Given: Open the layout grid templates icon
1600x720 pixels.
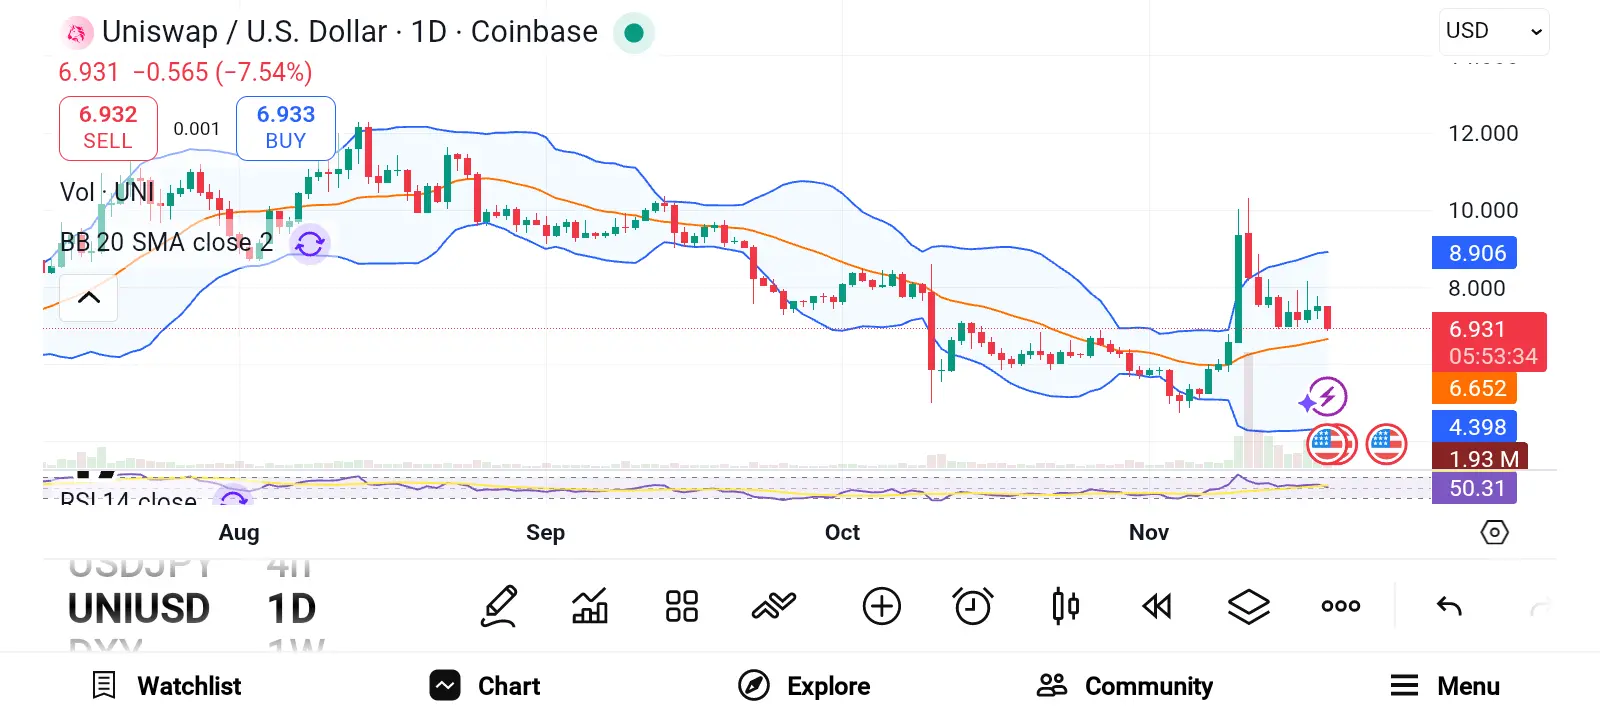Looking at the screenshot, I should [x=682, y=606].
